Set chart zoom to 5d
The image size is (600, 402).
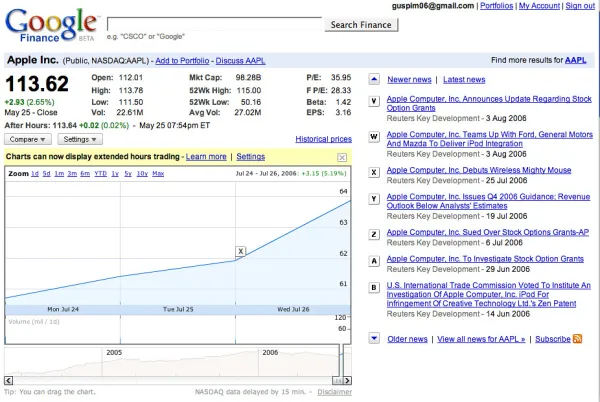coord(47,174)
